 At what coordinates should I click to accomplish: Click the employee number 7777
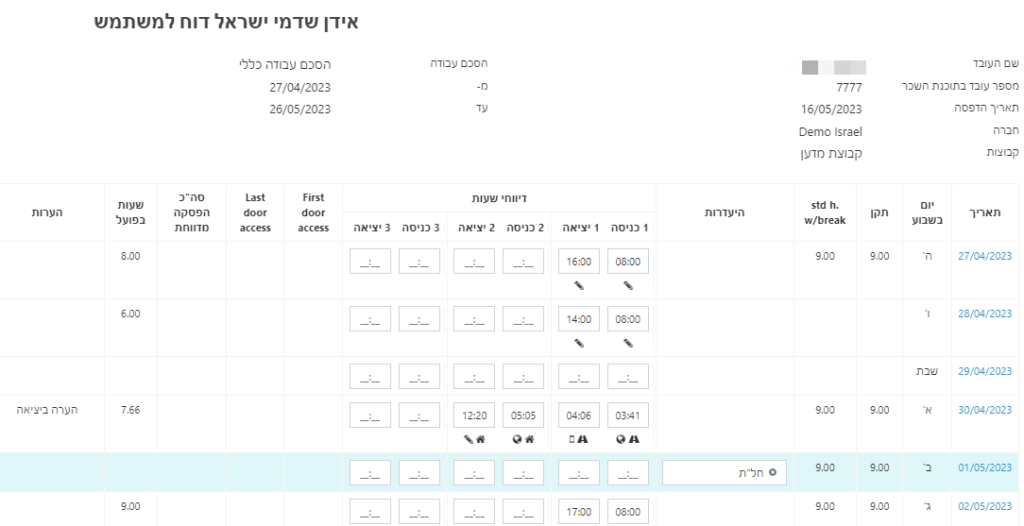coord(849,88)
